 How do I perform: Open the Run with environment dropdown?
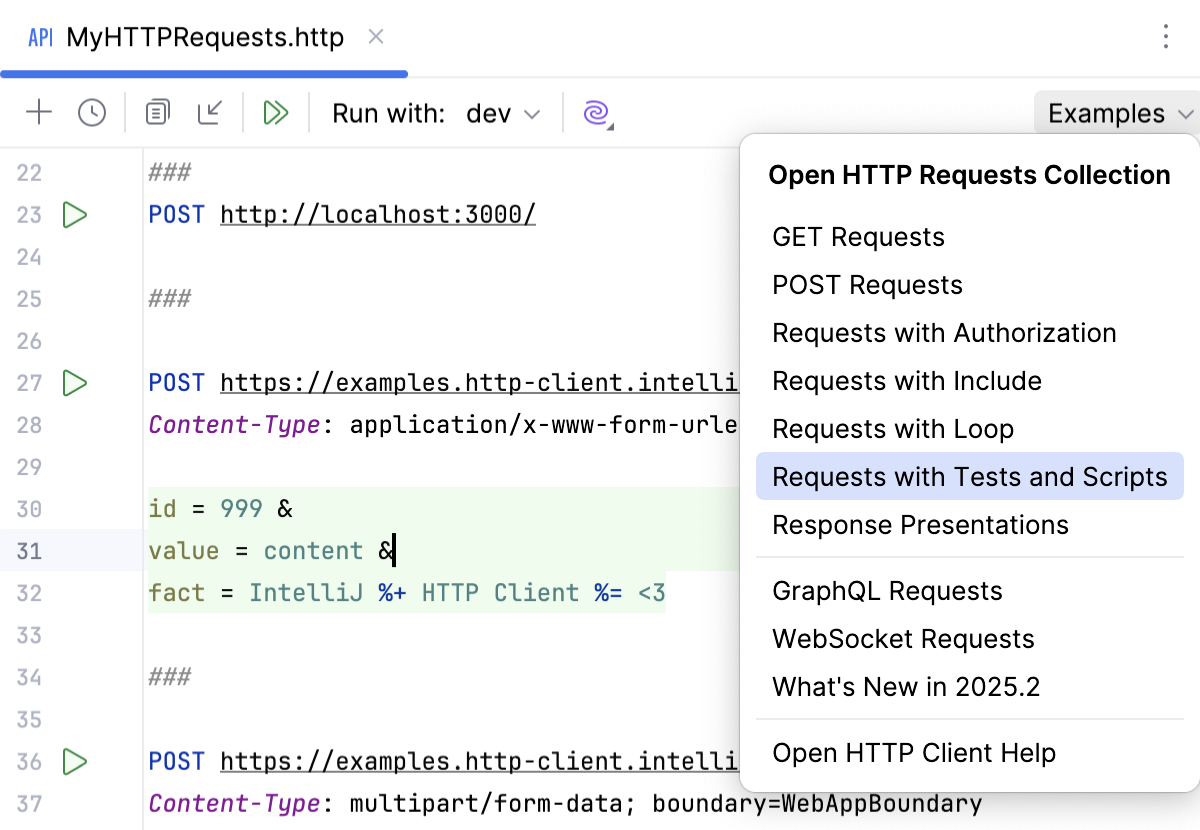(503, 113)
